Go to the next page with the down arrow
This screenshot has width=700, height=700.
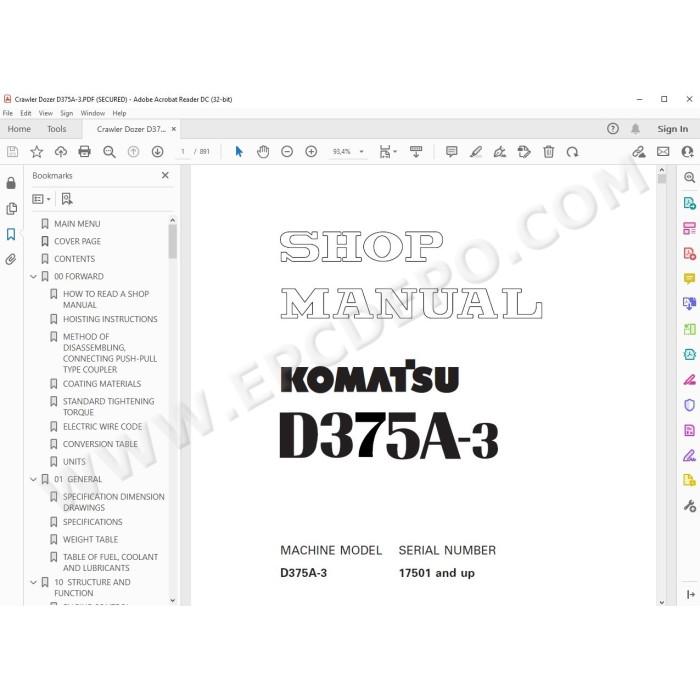(157, 152)
